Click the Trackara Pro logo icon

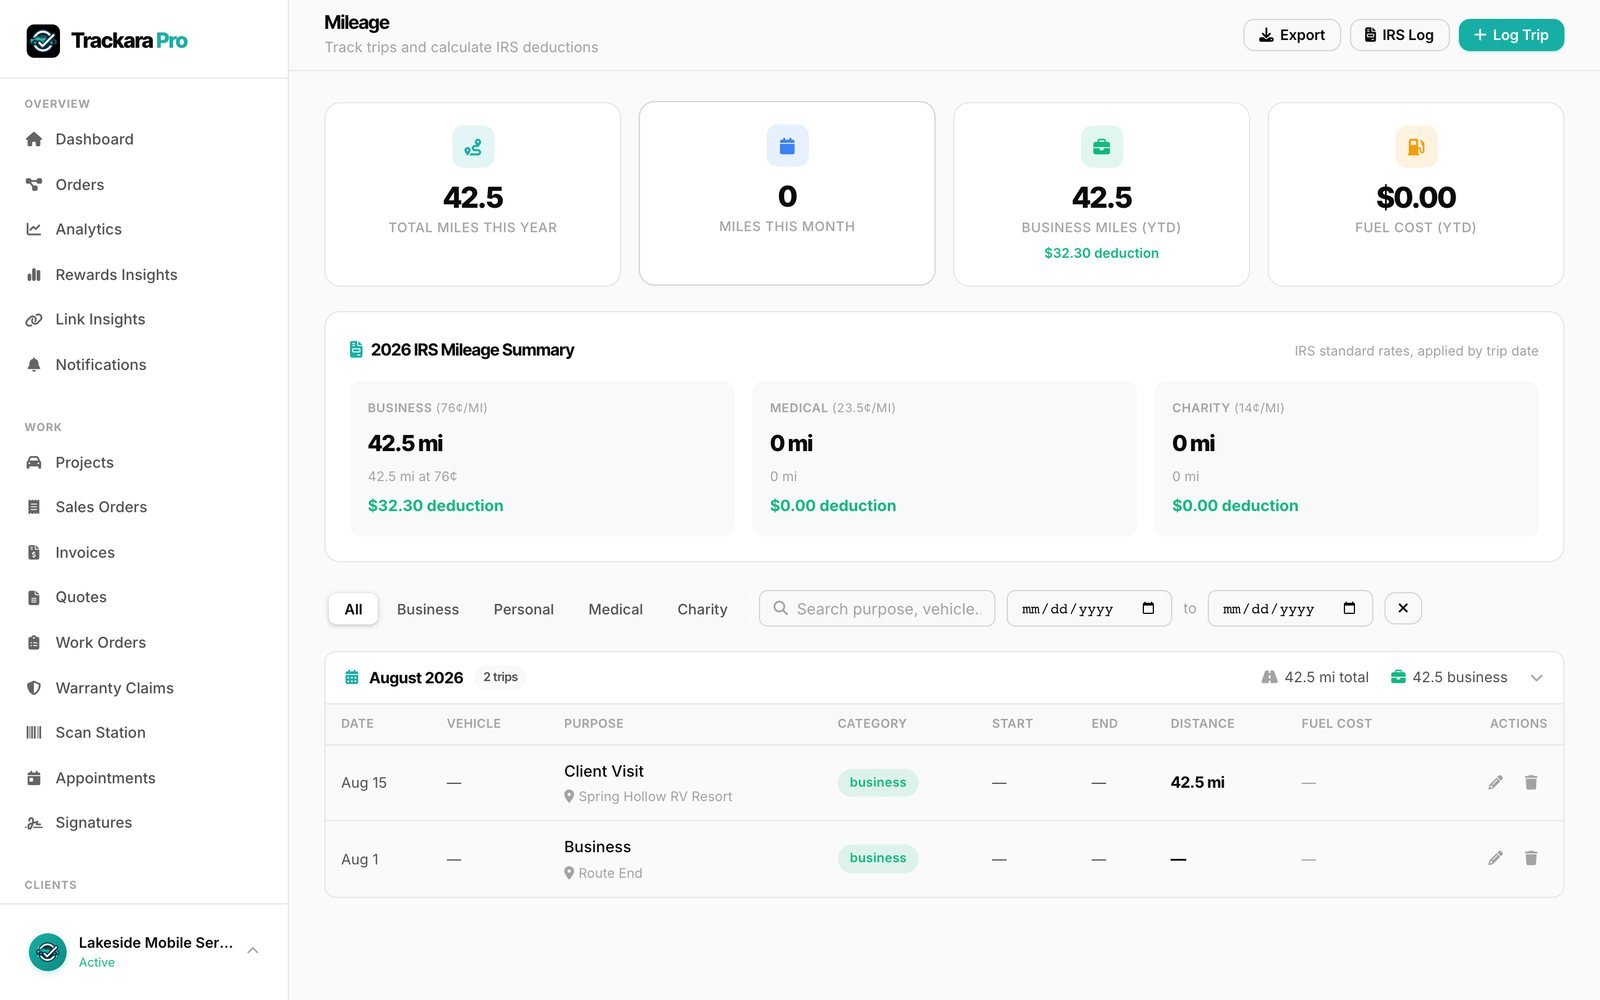[x=43, y=41]
